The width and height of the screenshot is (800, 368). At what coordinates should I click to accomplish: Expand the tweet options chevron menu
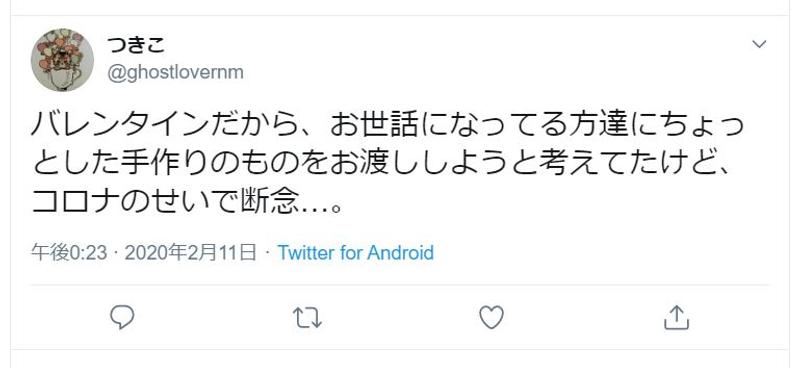(x=759, y=44)
